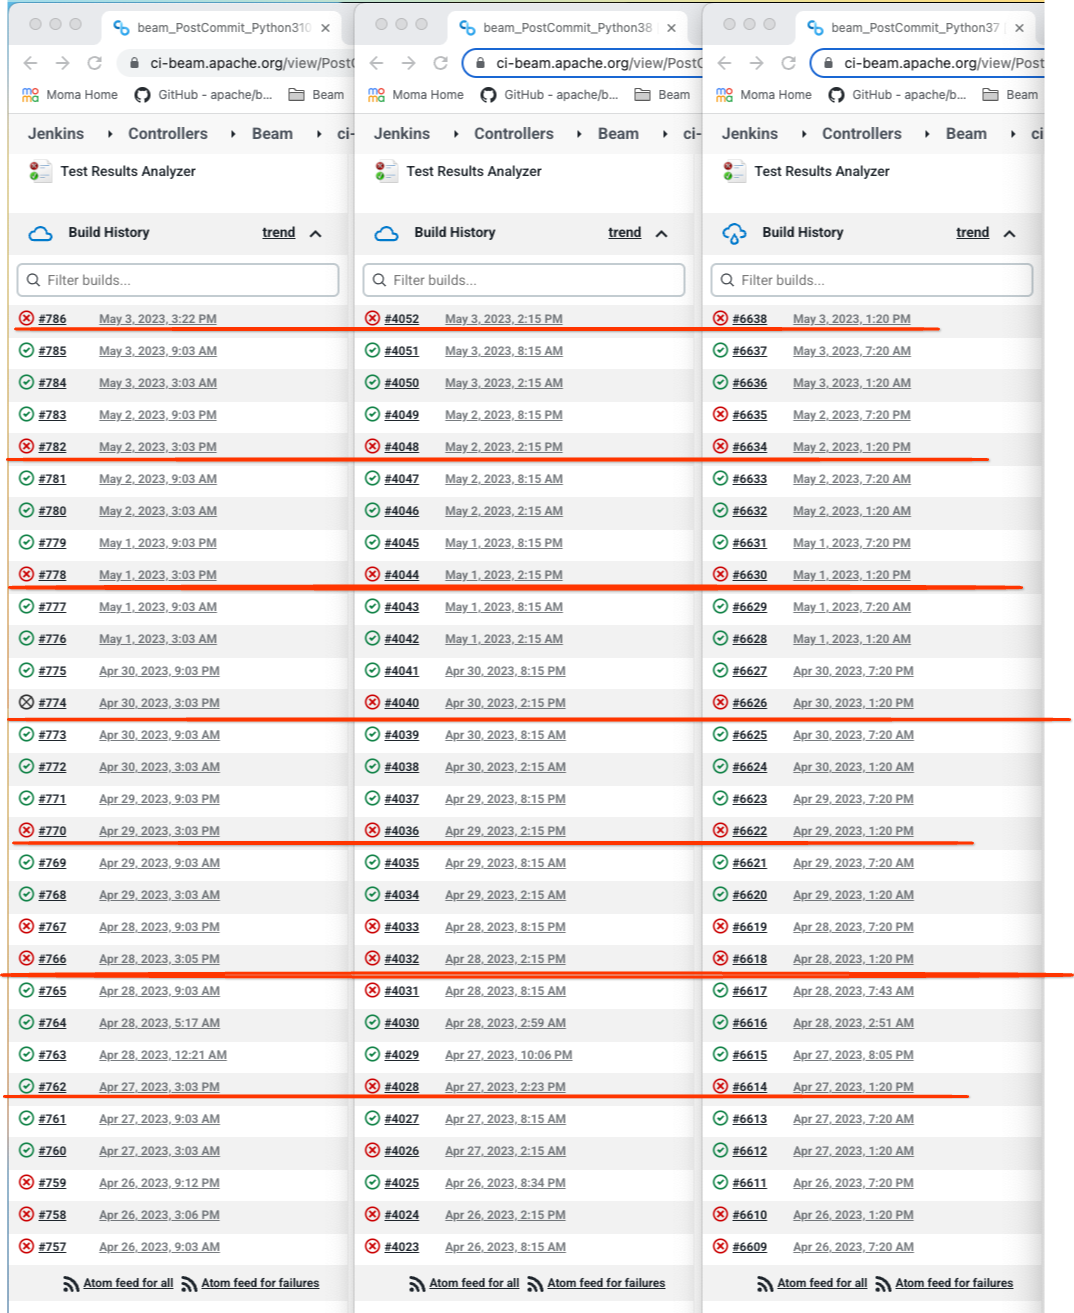
Task: Expand Jenkins breadcrumb arrow in Python37 window
Action: pos(803,134)
